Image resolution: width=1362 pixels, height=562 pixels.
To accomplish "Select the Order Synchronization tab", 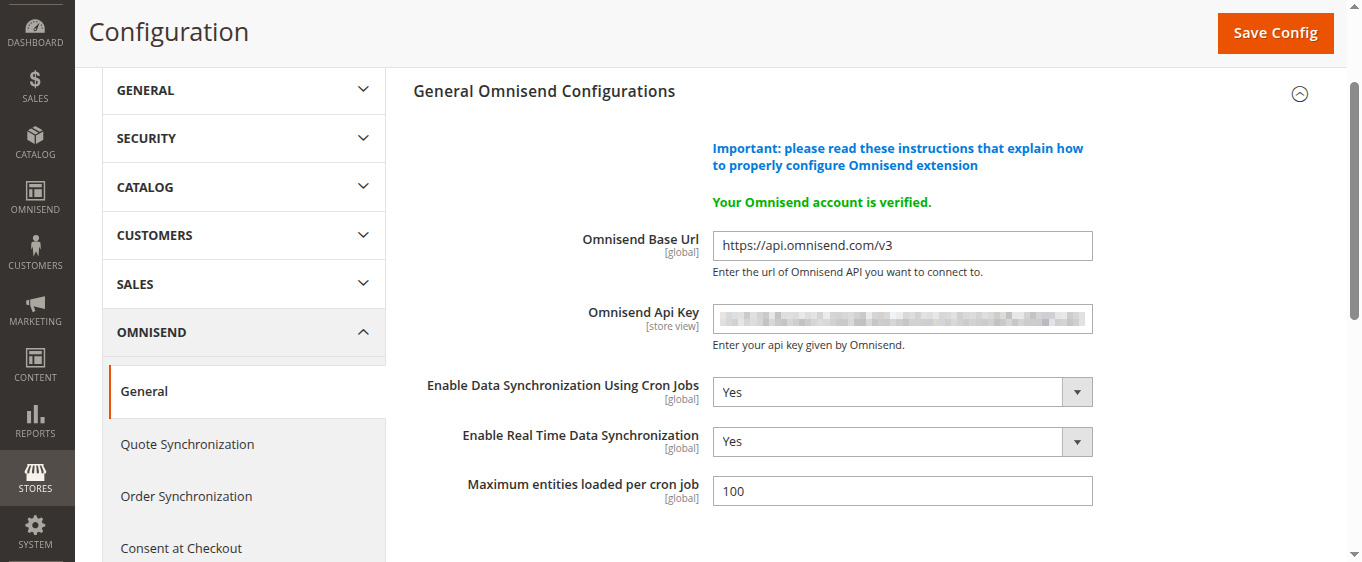I will 186,497.
